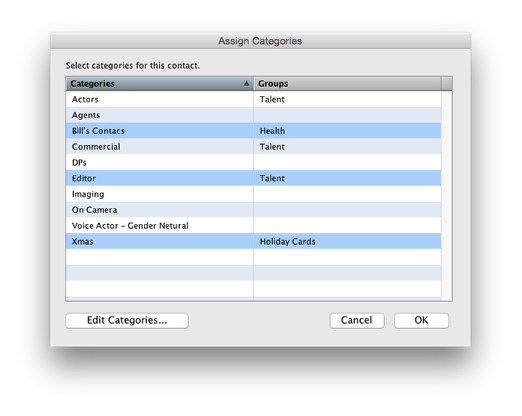The height and width of the screenshot is (416, 522).
Task: Select the Agents category row
Action: [253, 115]
